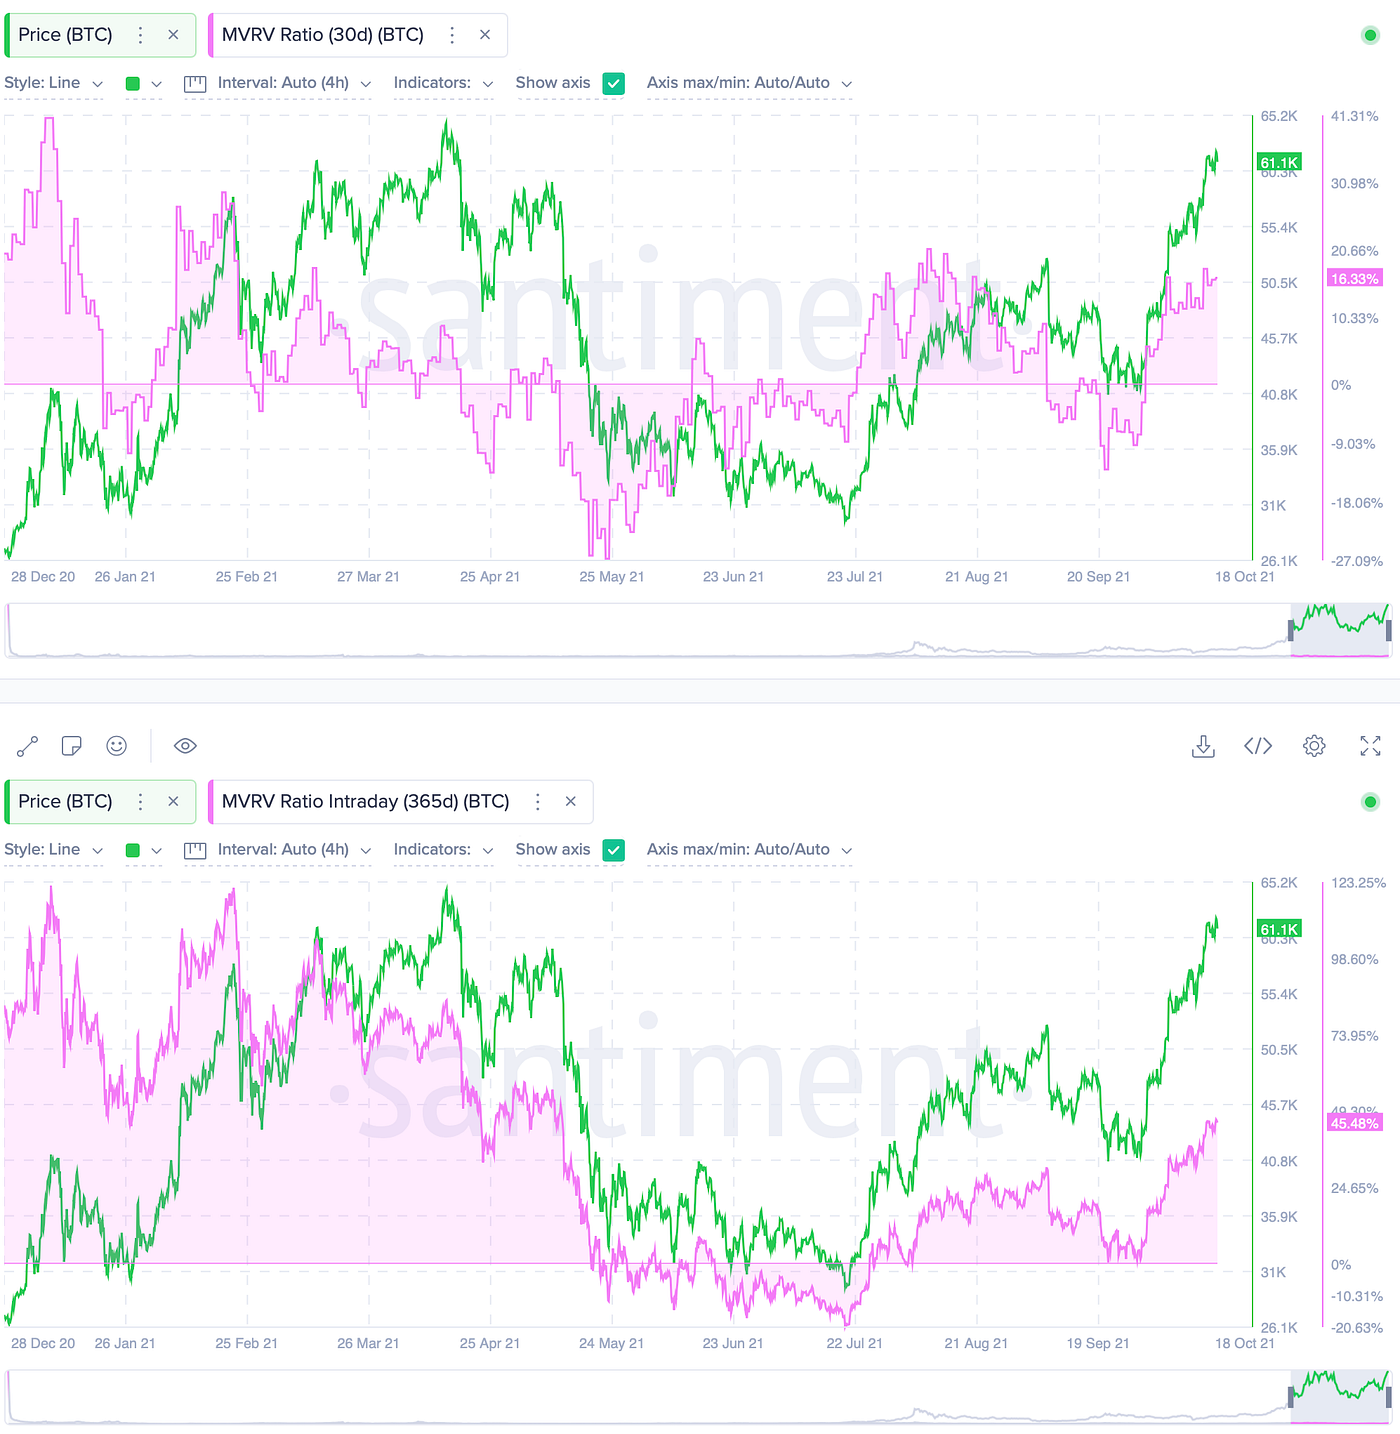Select the line drawing tool icon
1400x1434 pixels.
click(x=27, y=746)
